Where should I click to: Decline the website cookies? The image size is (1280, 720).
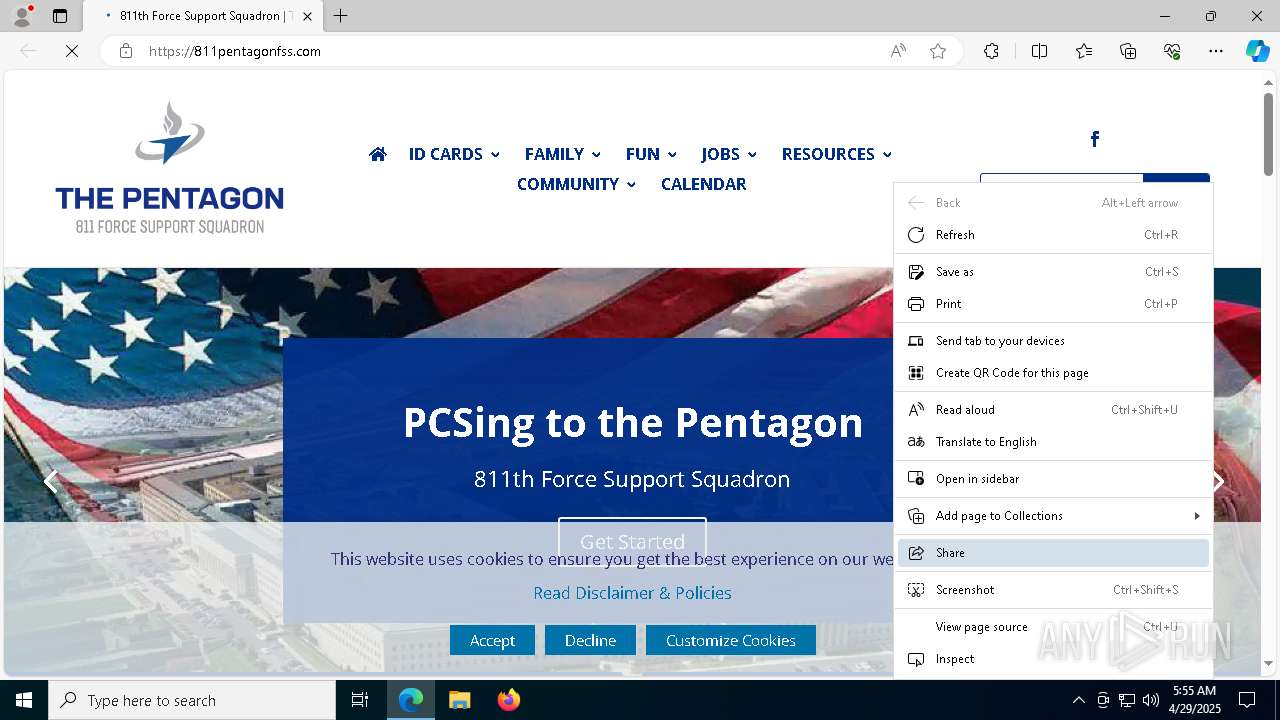point(590,640)
